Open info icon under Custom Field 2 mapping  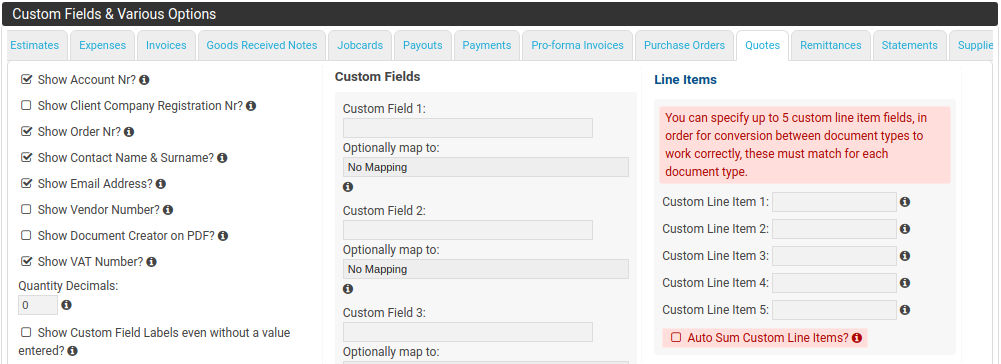(x=348, y=289)
